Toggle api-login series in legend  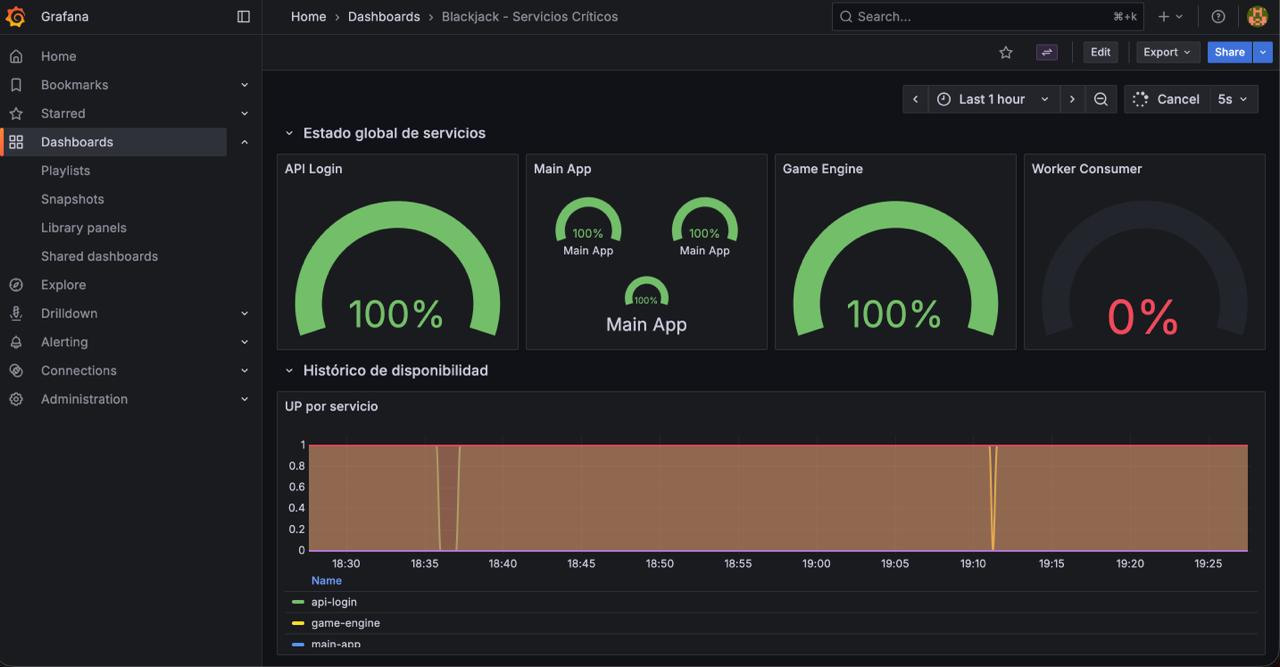pyautogui.click(x=334, y=602)
